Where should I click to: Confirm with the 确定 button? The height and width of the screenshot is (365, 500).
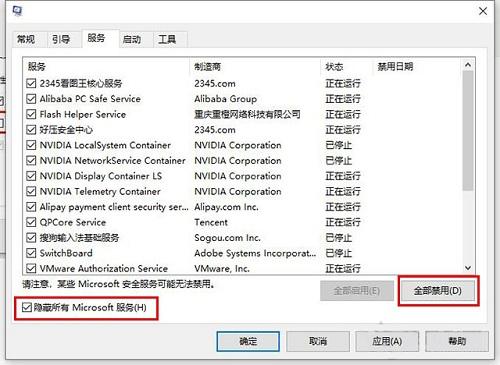(x=248, y=341)
